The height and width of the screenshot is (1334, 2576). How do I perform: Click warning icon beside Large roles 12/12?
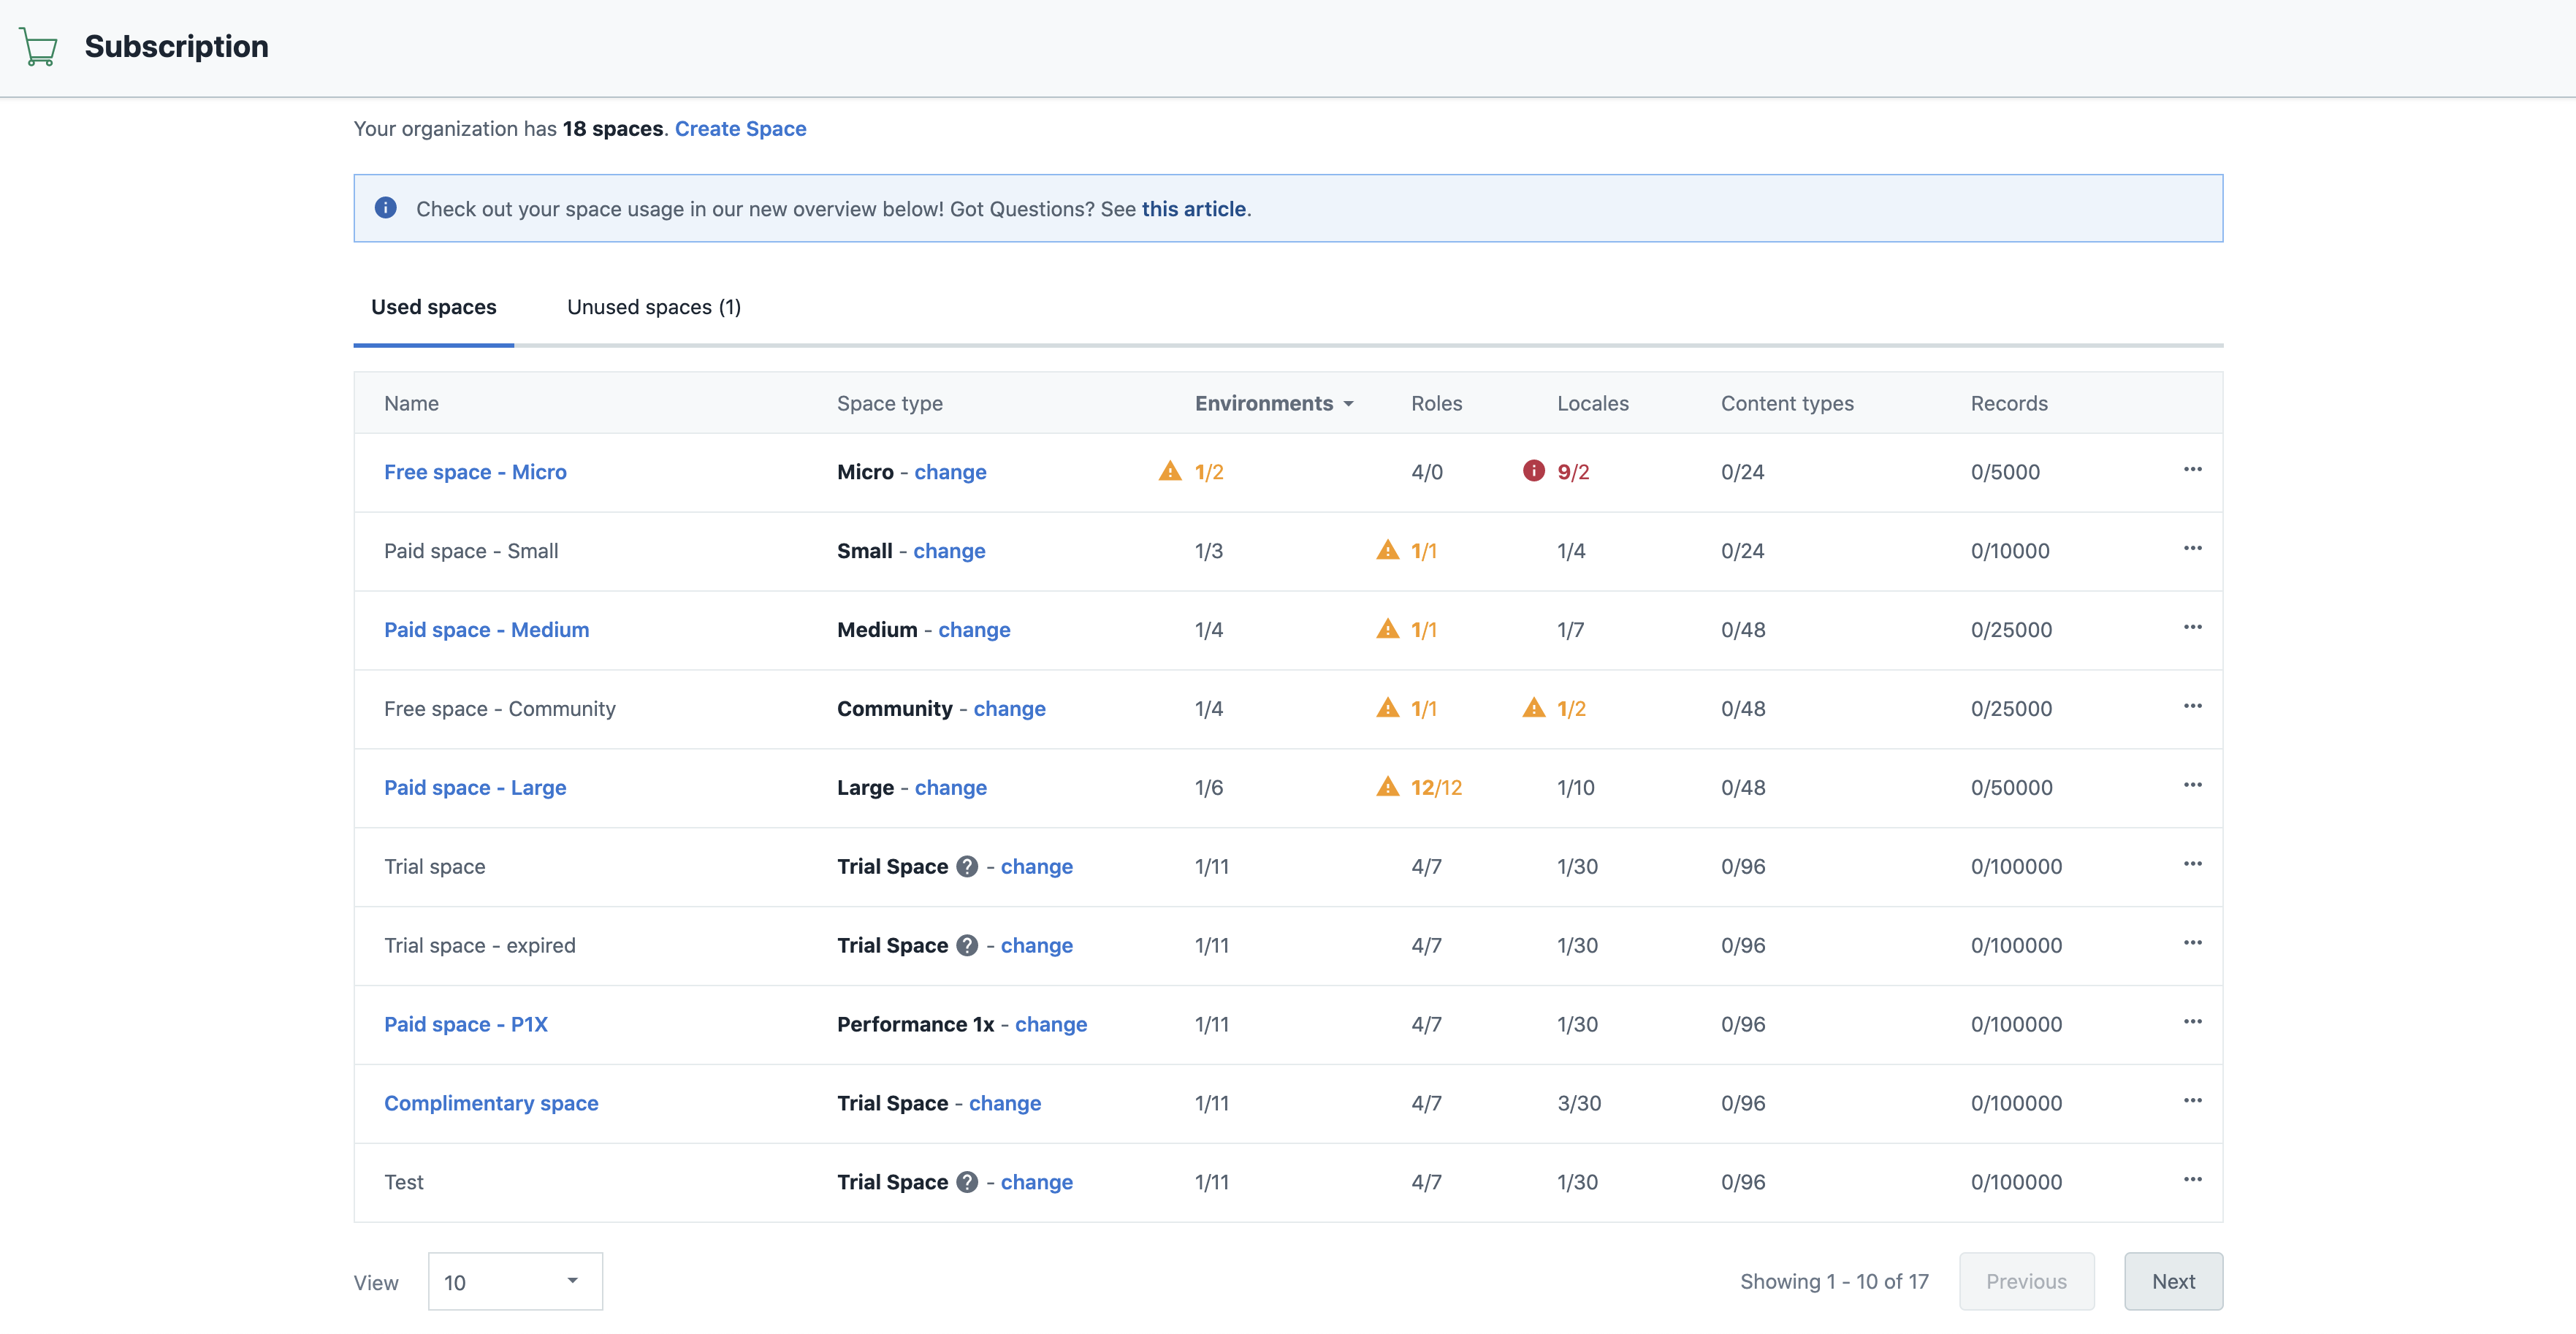1387,787
